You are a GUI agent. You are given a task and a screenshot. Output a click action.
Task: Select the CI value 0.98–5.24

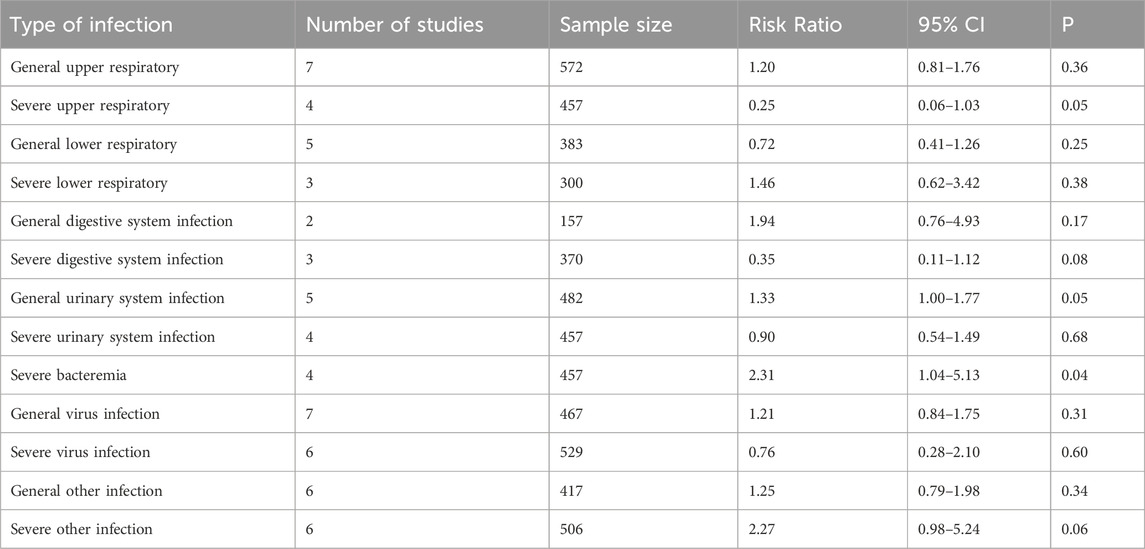click(949, 529)
